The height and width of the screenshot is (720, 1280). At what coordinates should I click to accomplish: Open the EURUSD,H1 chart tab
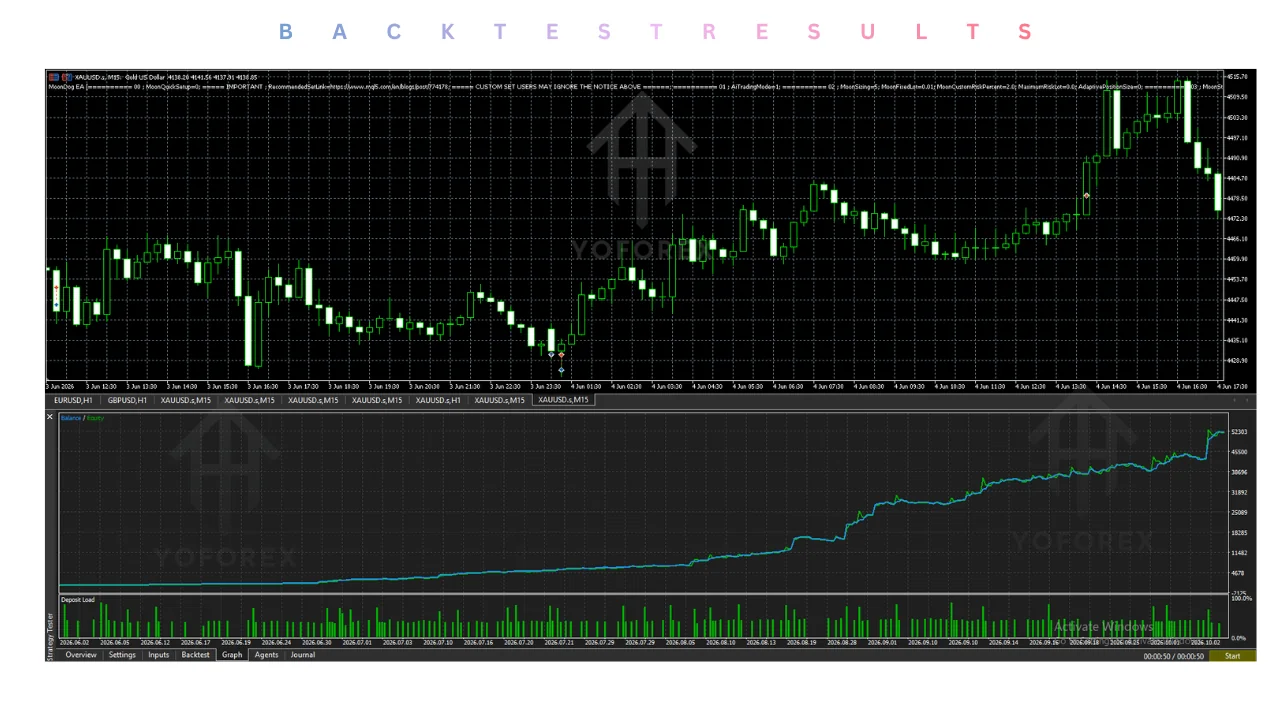pos(72,400)
